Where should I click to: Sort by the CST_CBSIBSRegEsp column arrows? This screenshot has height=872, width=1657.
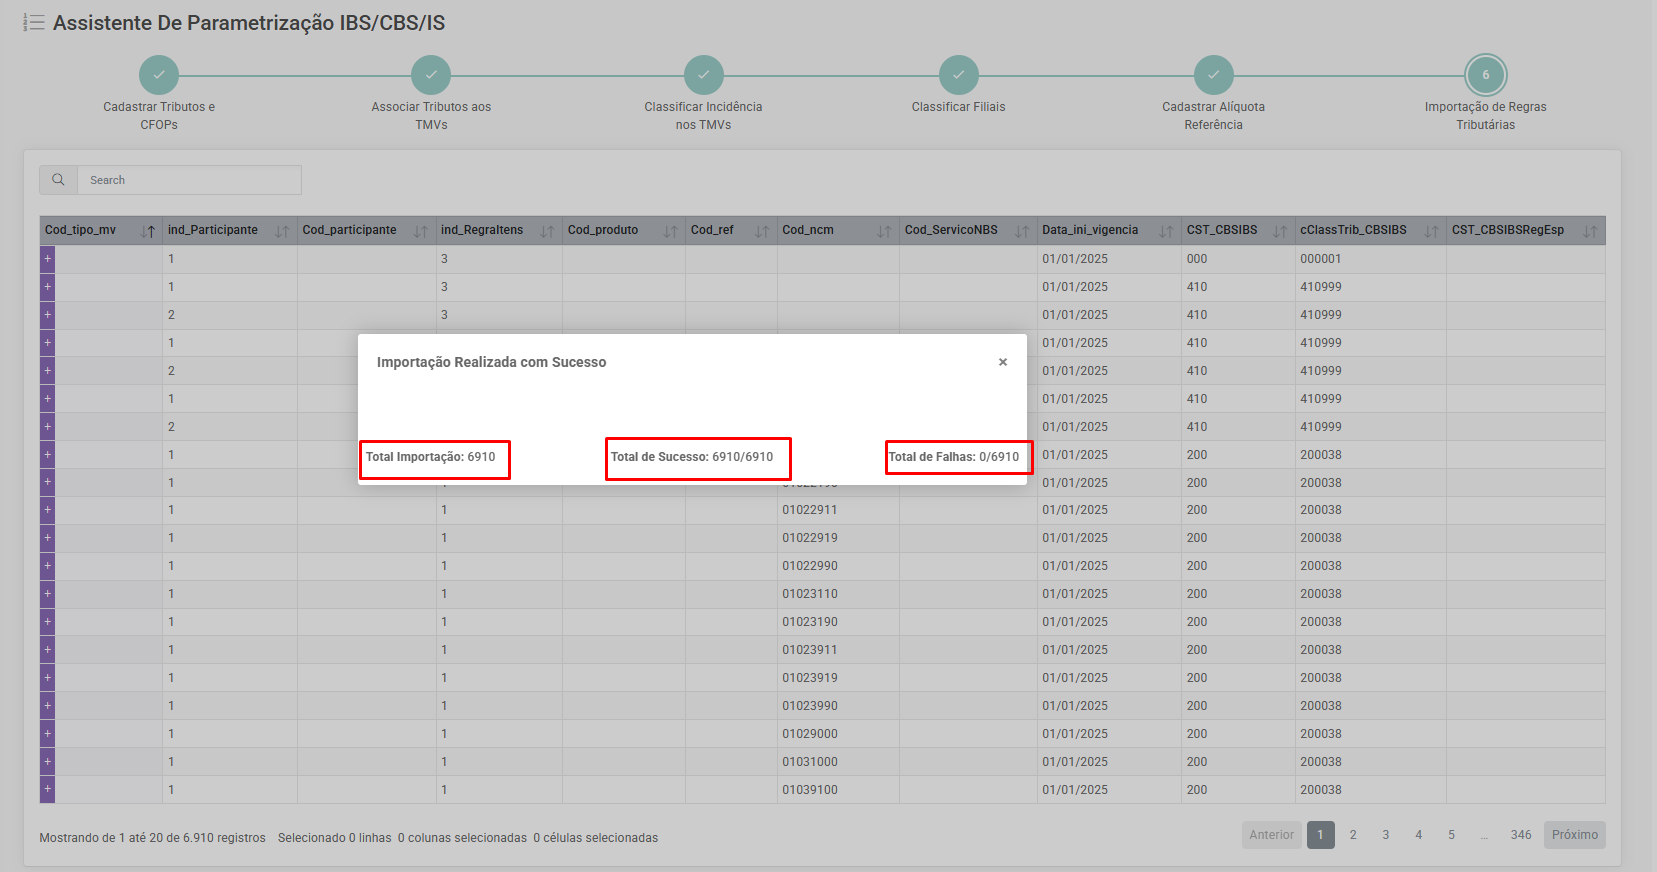[1590, 231]
